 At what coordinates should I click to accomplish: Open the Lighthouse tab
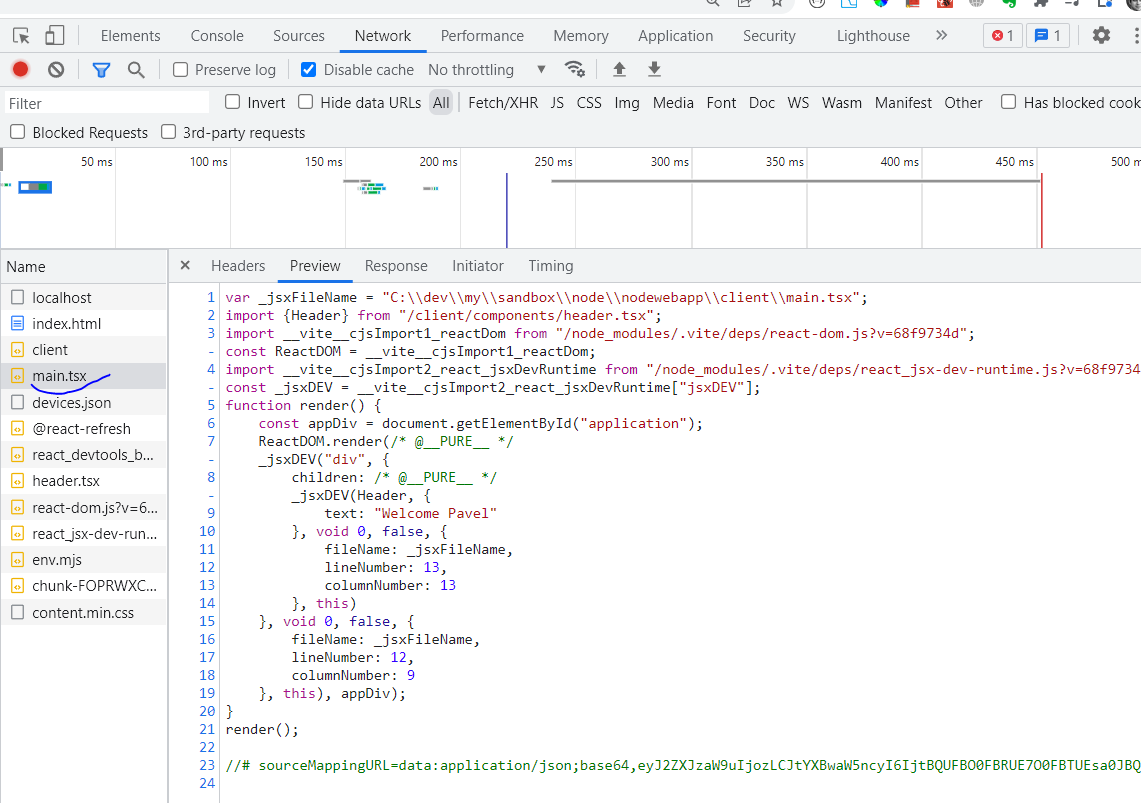pos(873,36)
